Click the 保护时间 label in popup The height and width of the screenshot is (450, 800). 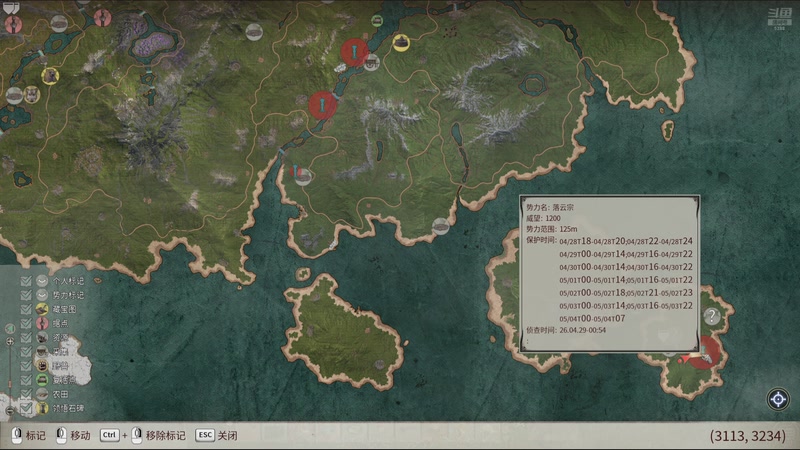tap(541, 240)
